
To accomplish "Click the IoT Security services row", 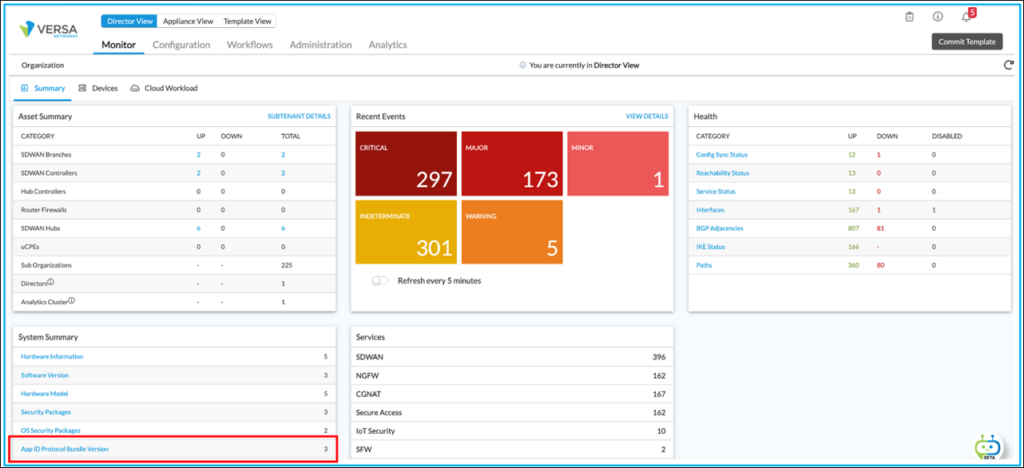I will tap(511, 431).
